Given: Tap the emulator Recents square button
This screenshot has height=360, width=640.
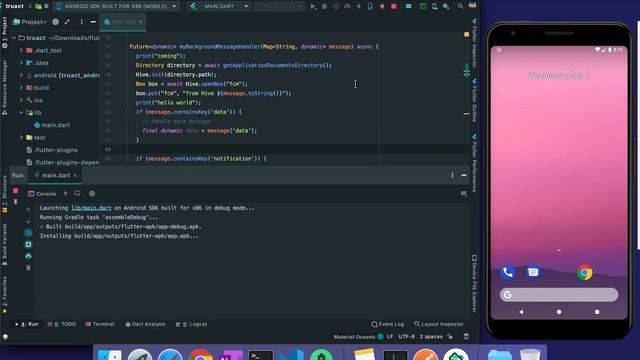Looking at the screenshot, I should tap(597, 312).
